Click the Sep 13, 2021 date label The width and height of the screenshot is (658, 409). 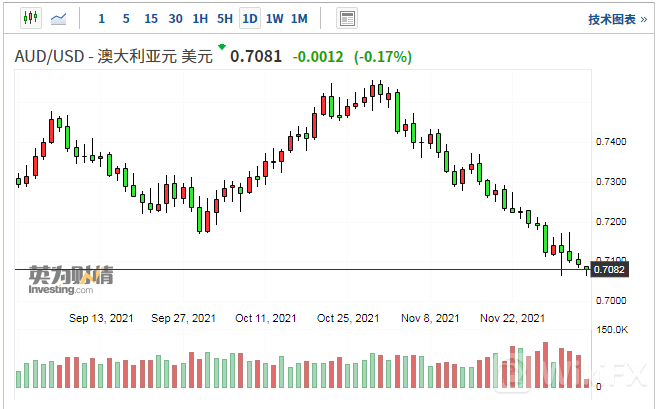101,318
